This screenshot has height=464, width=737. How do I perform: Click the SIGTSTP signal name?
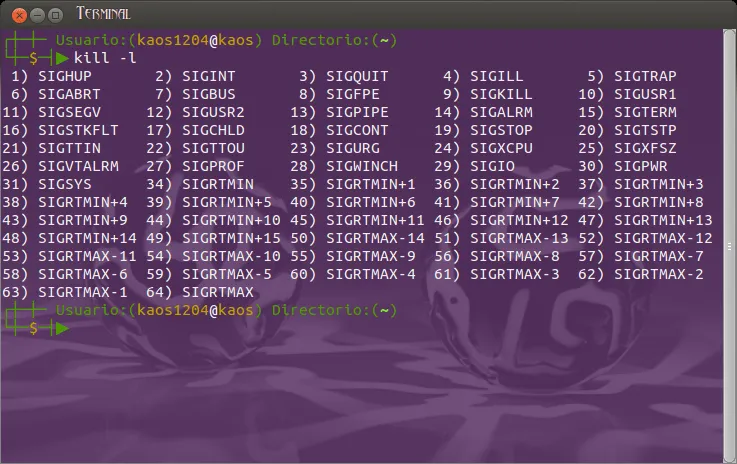645,130
